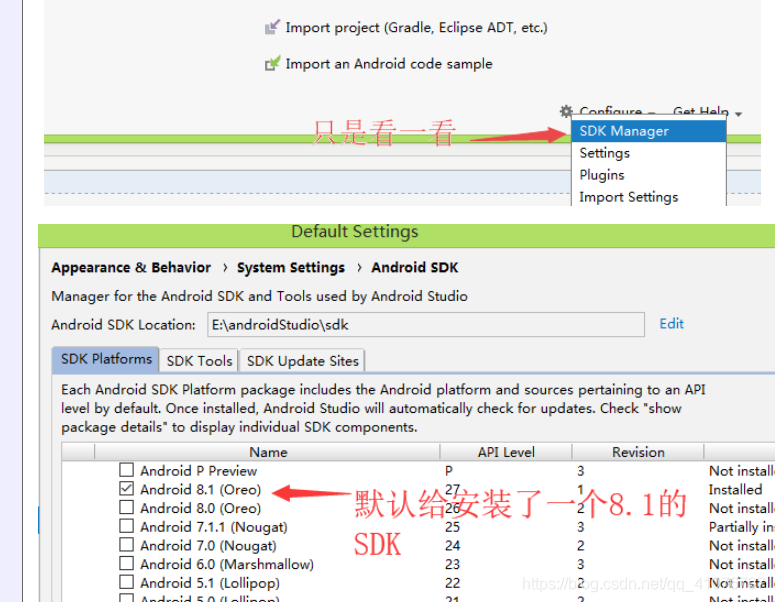Click the System Settings breadcrumb

[x=291, y=267]
